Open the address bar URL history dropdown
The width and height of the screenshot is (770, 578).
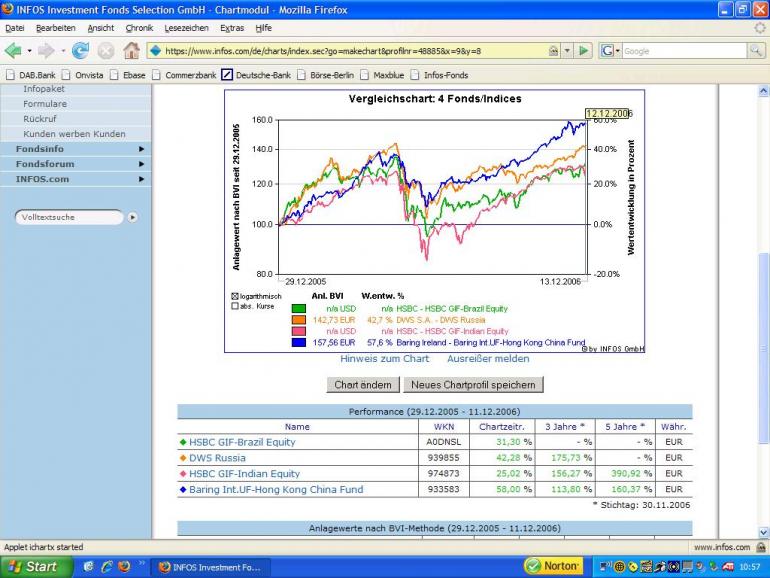tap(567, 51)
